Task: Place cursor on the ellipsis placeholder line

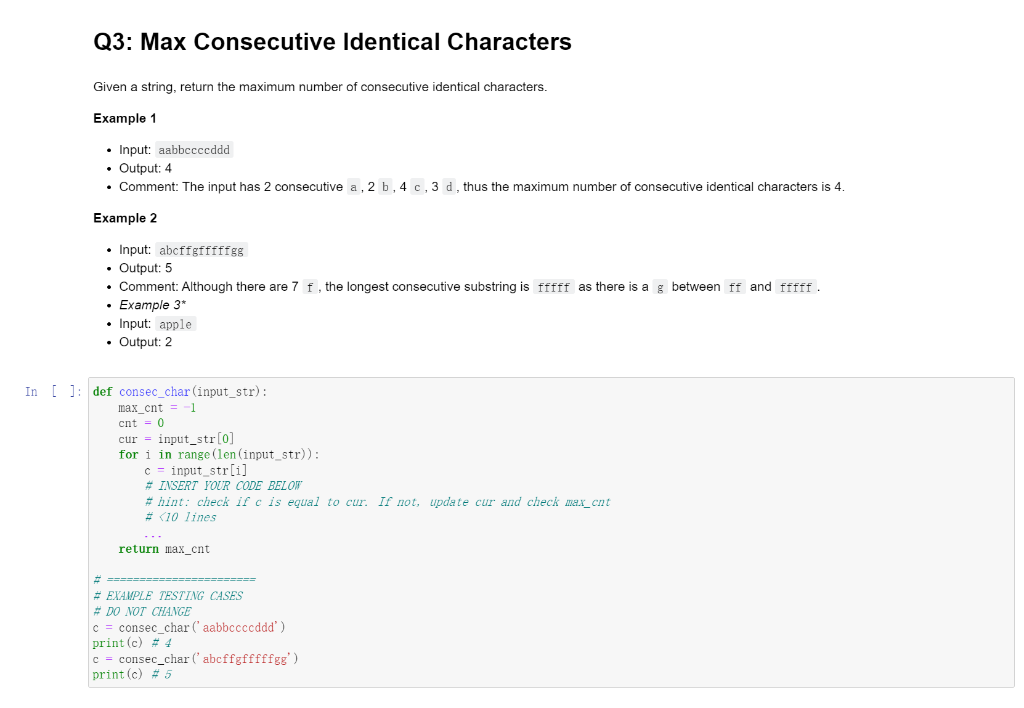Action: click(153, 534)
